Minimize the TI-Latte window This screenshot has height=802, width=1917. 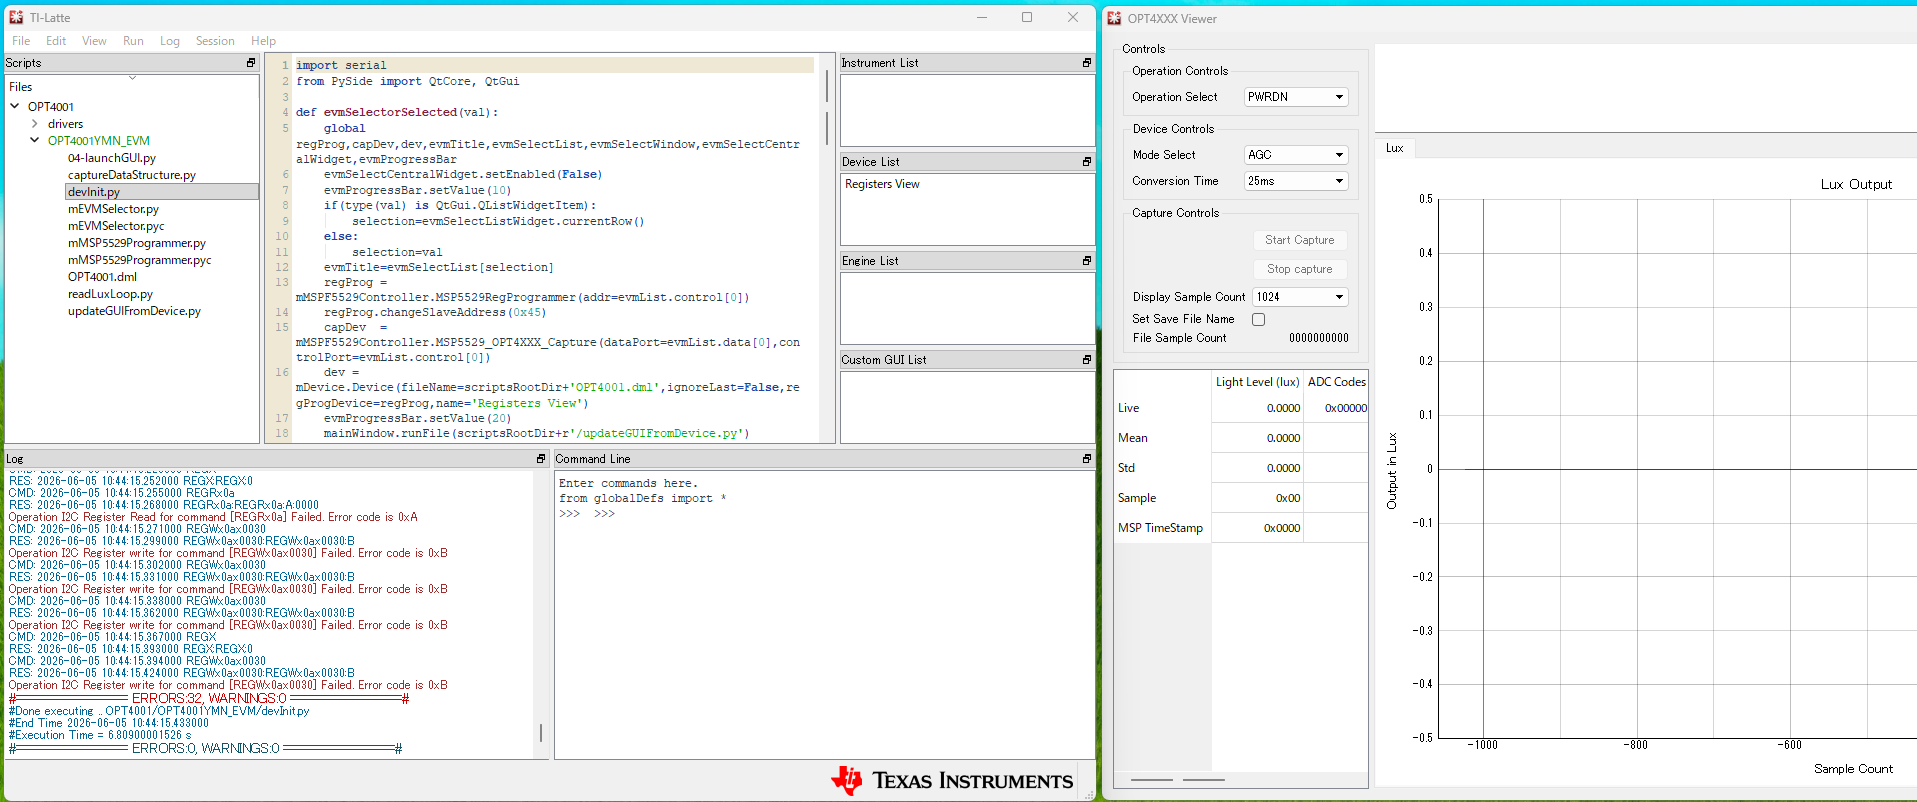tap(982, 17)
